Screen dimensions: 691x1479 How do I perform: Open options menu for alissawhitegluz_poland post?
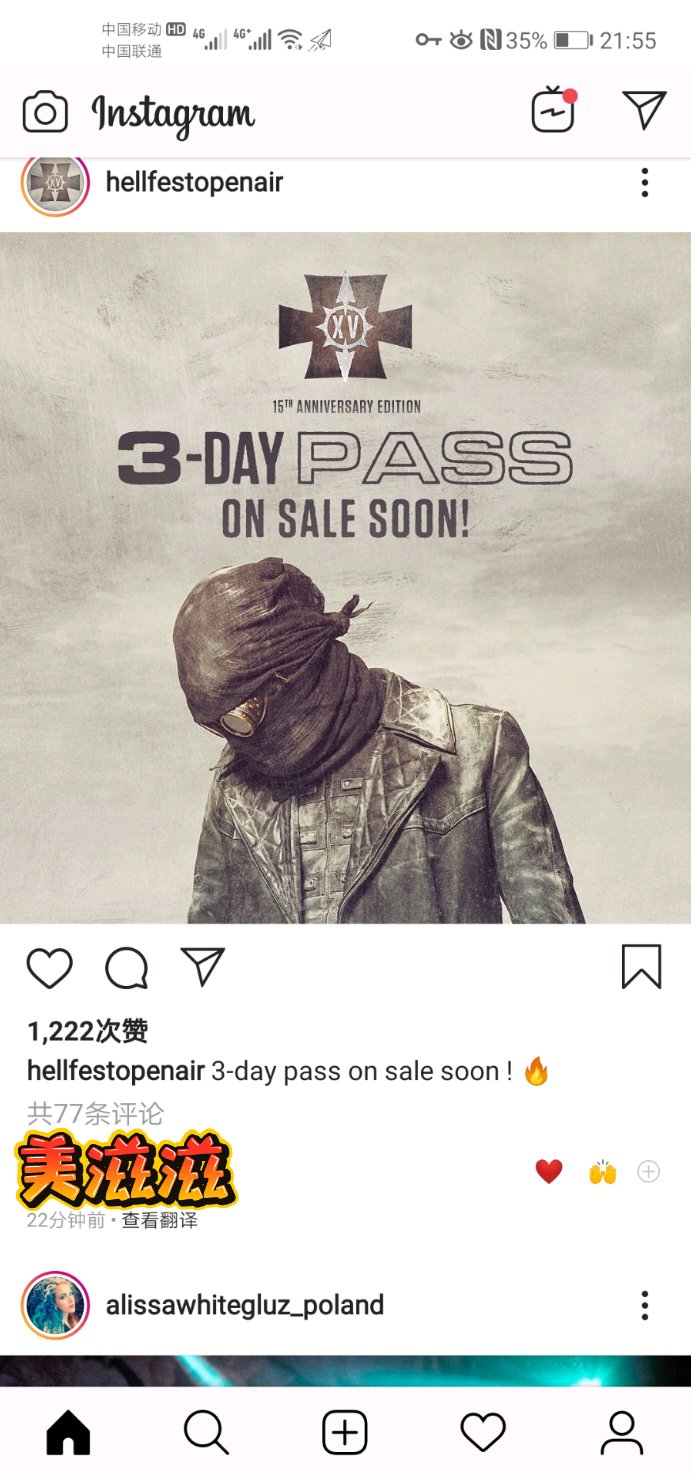pyautogui.click(x=645, y=1305)
